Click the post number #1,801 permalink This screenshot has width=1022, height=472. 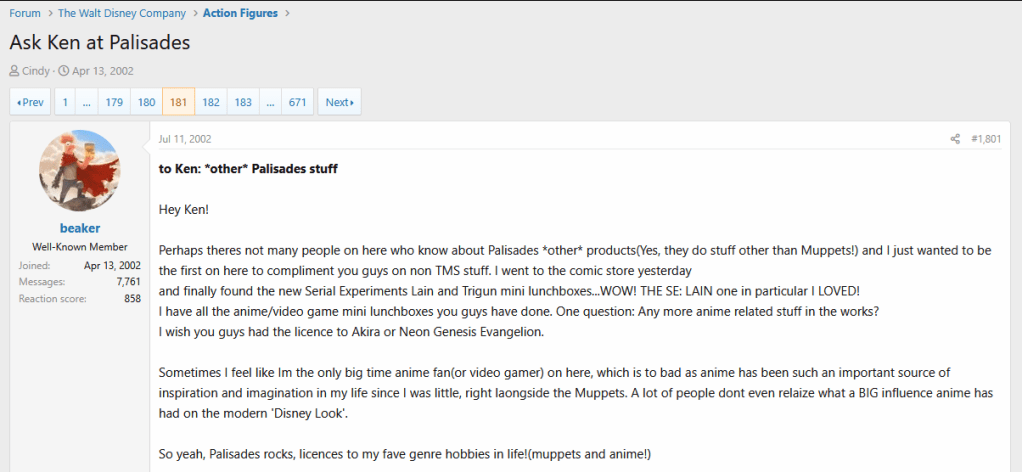[985, 139]
